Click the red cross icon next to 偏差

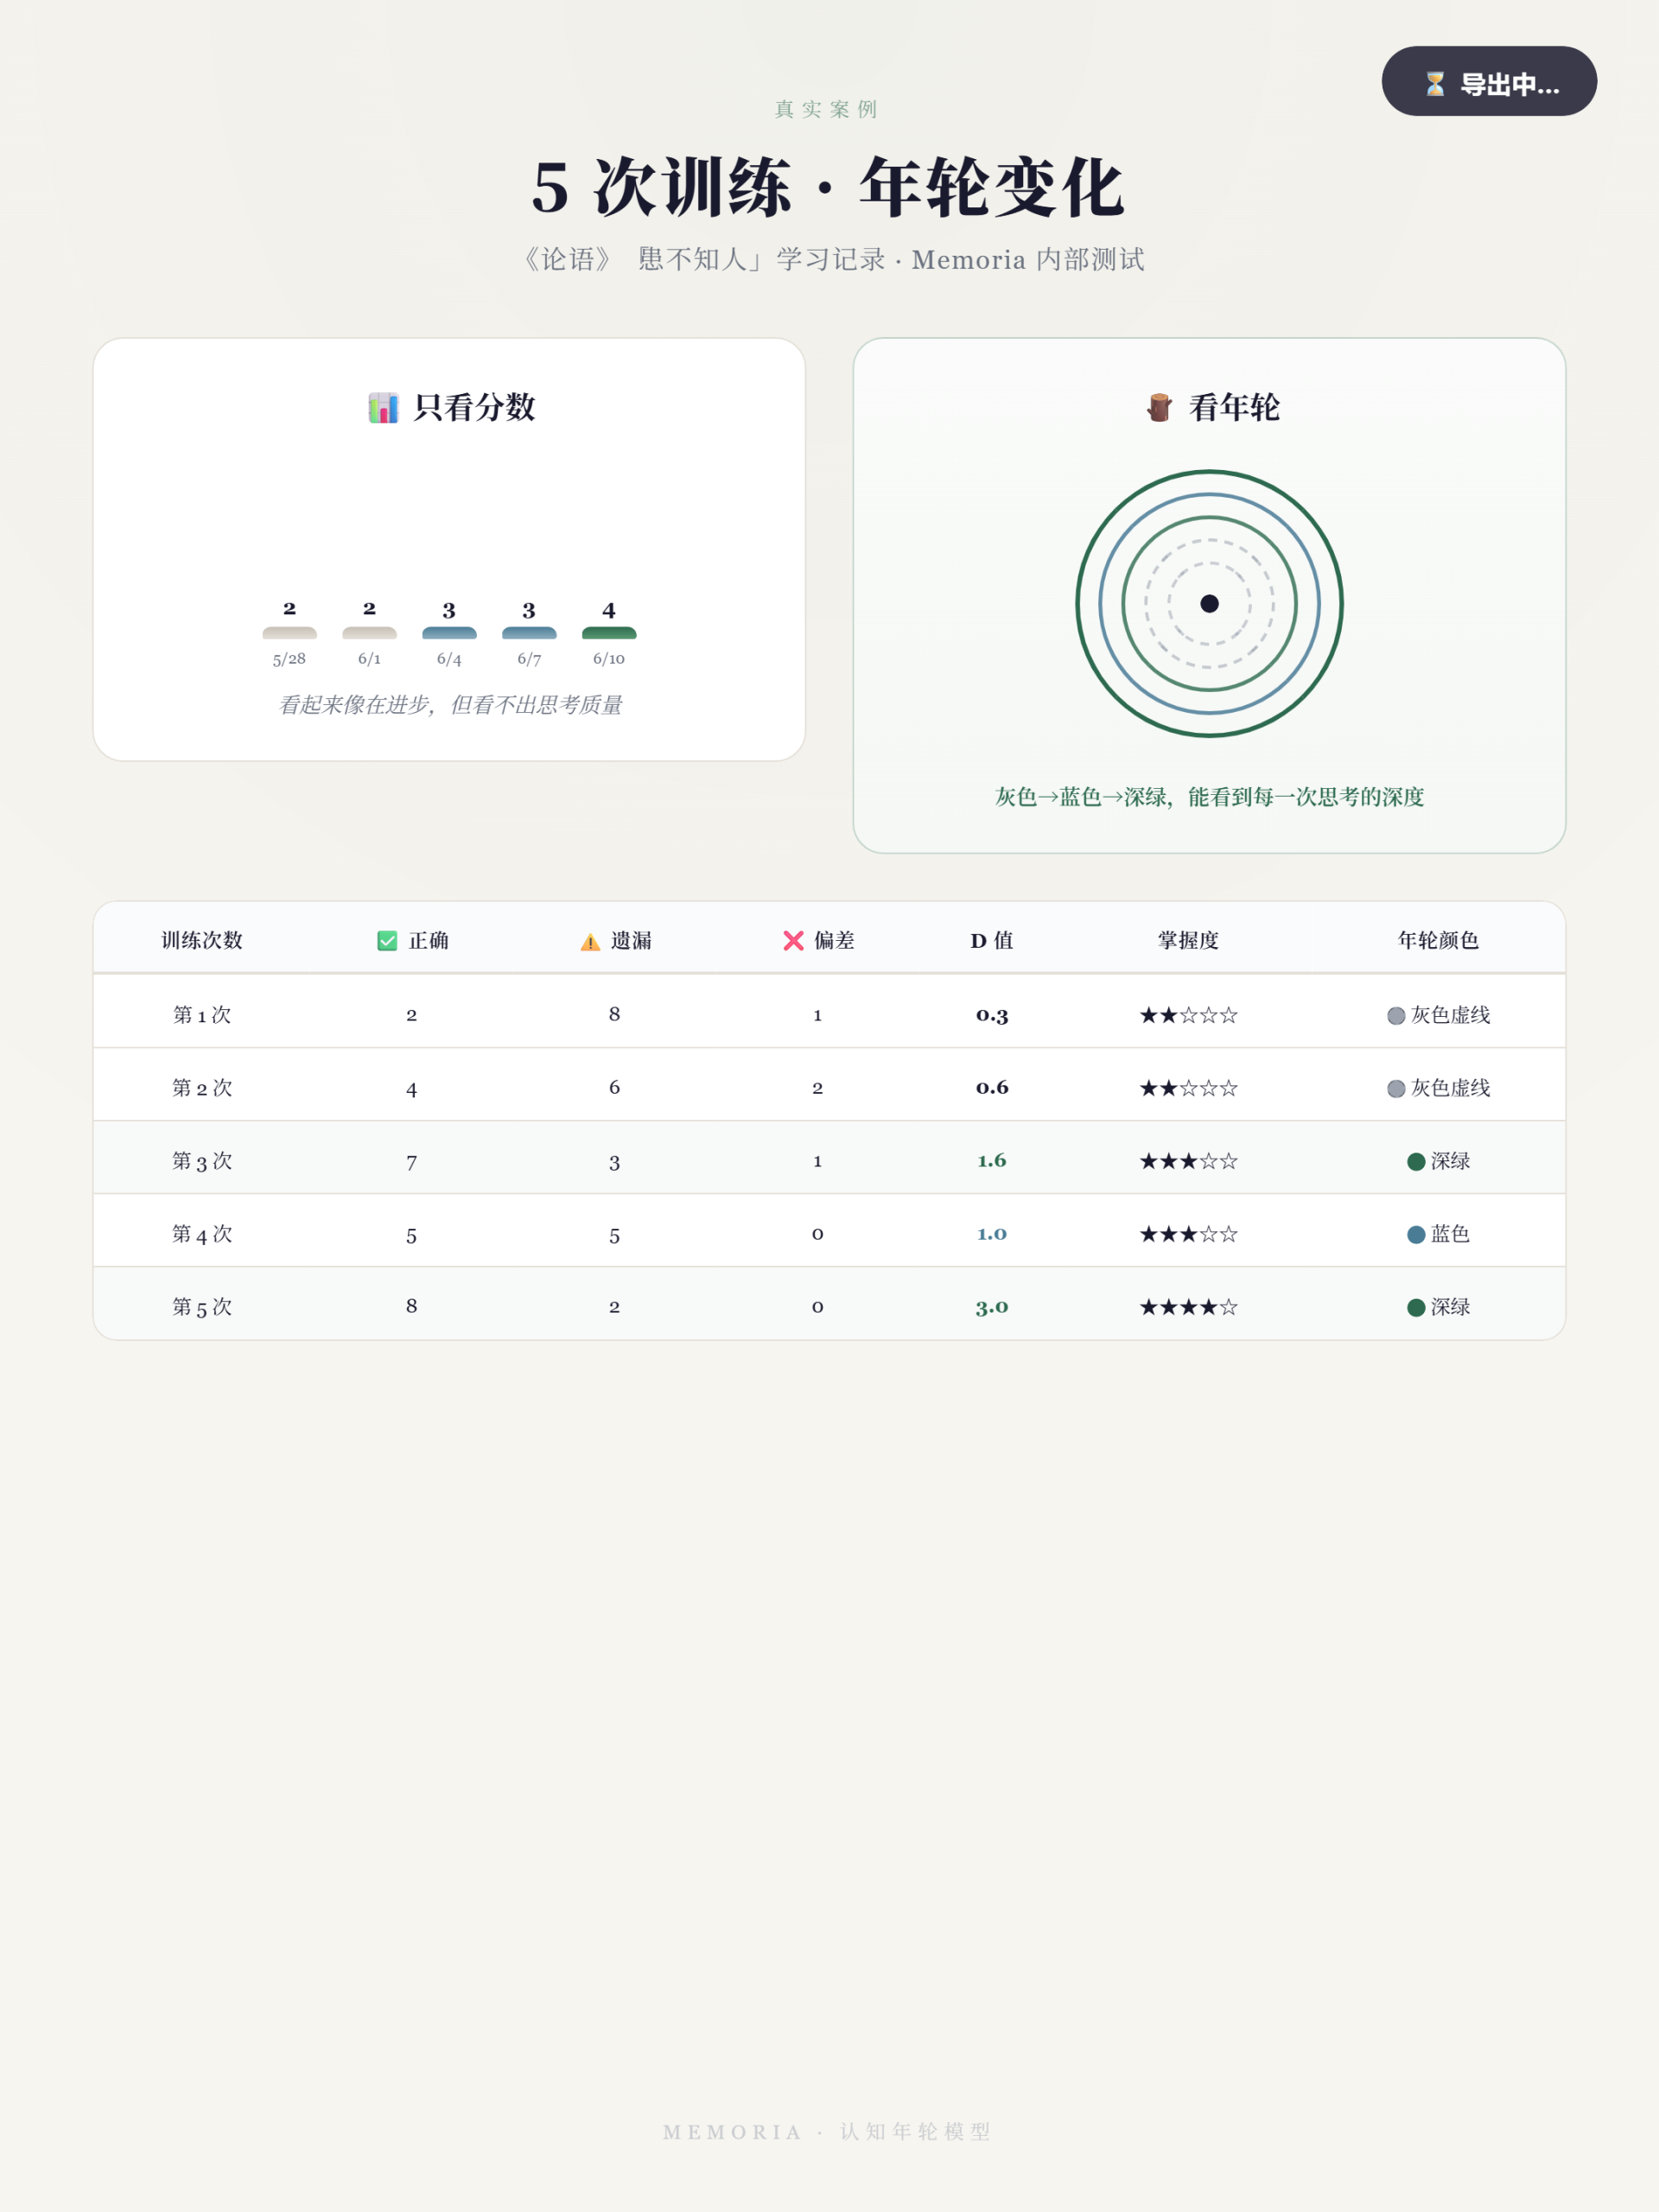pyautogui.click(x=793, y=941)
